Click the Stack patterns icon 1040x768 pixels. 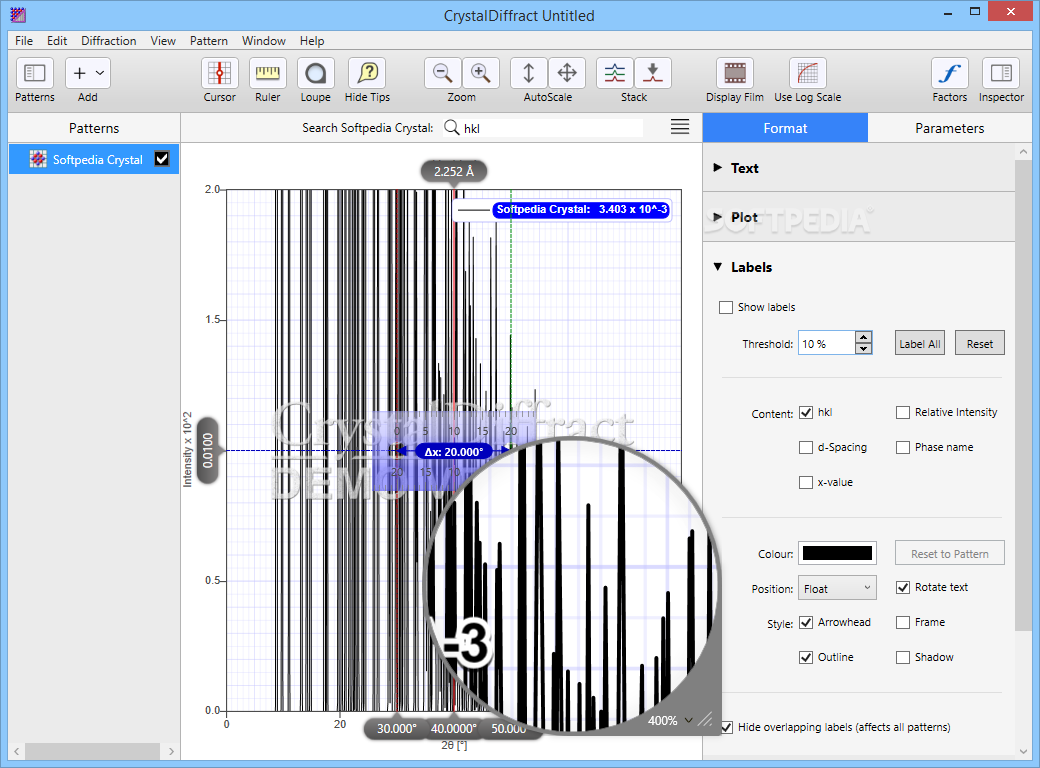coord(615,73)
